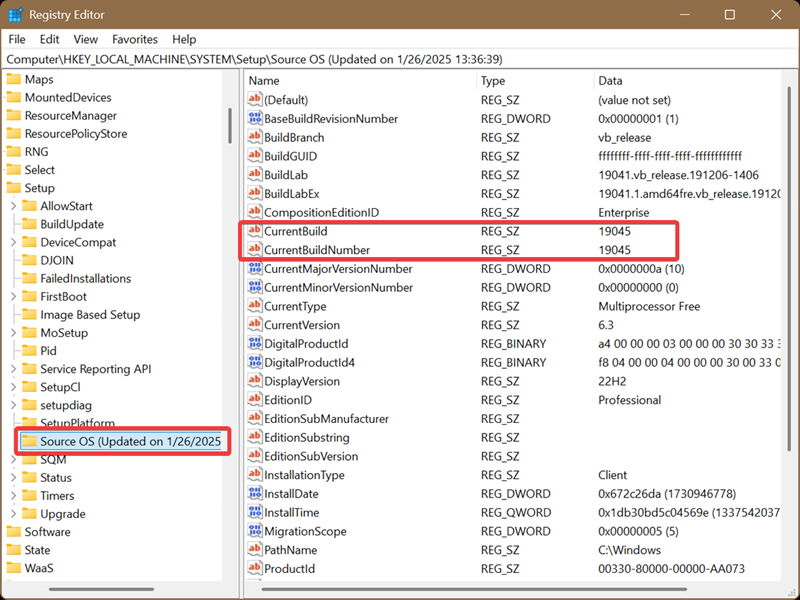This screenshot has width=800, height=600.
Task: Click the key tree vertical scrollbar
Action: coord(230,126)
